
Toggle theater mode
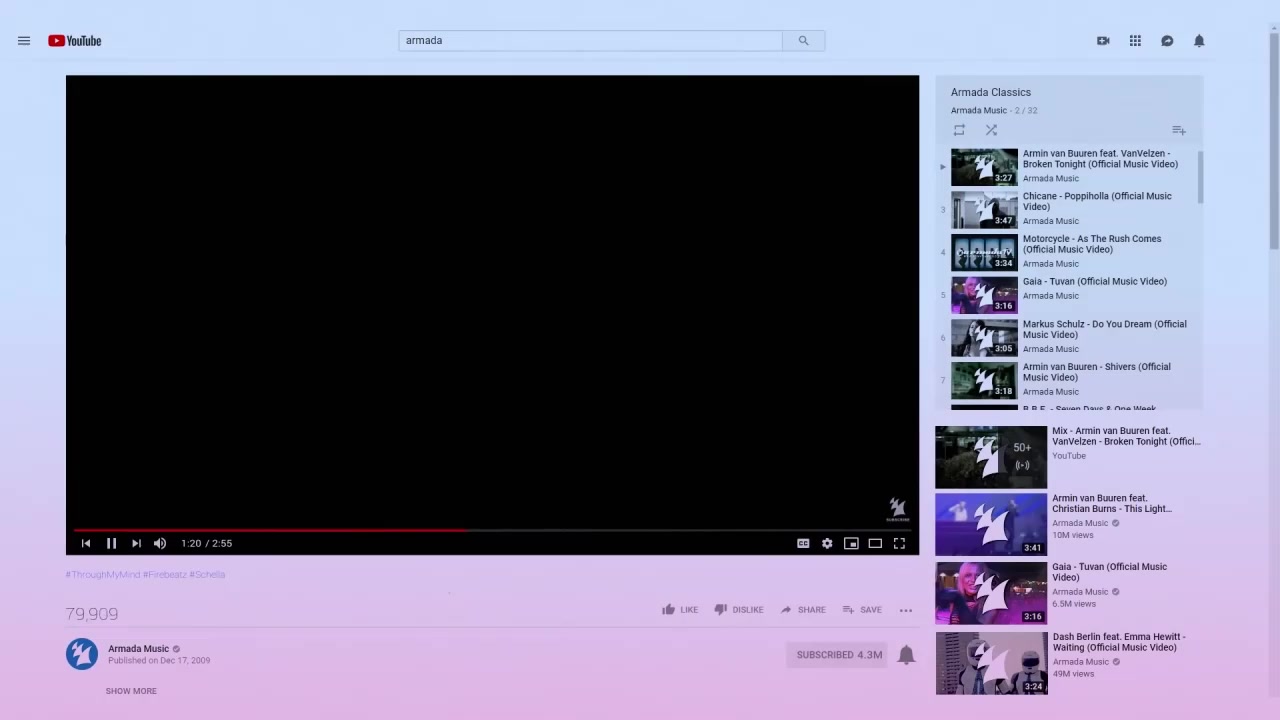click(x=875, y=543)
